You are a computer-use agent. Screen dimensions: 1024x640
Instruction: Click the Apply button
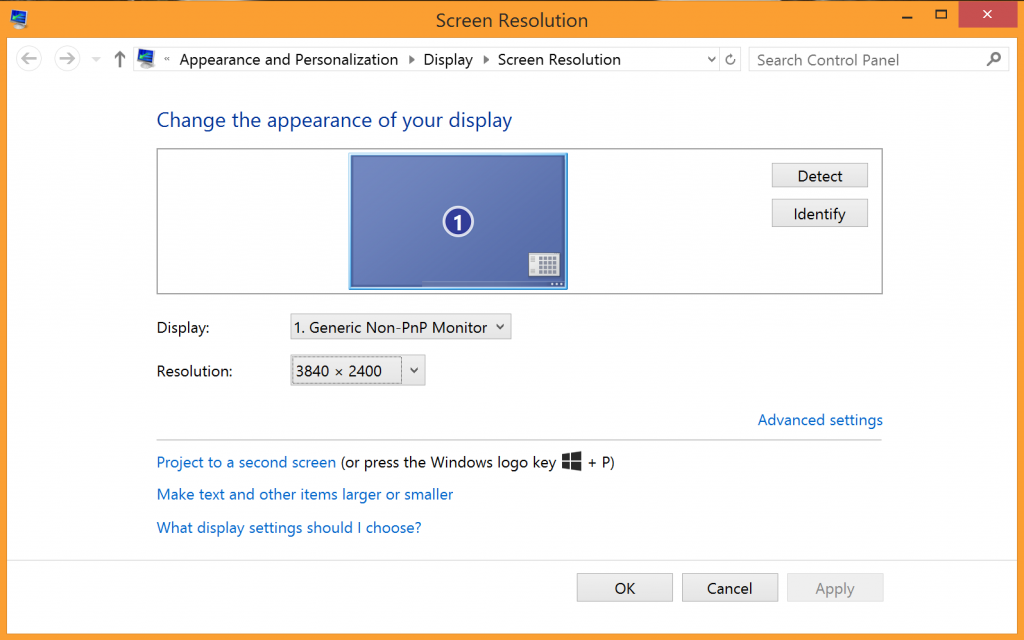click(835, 588)
